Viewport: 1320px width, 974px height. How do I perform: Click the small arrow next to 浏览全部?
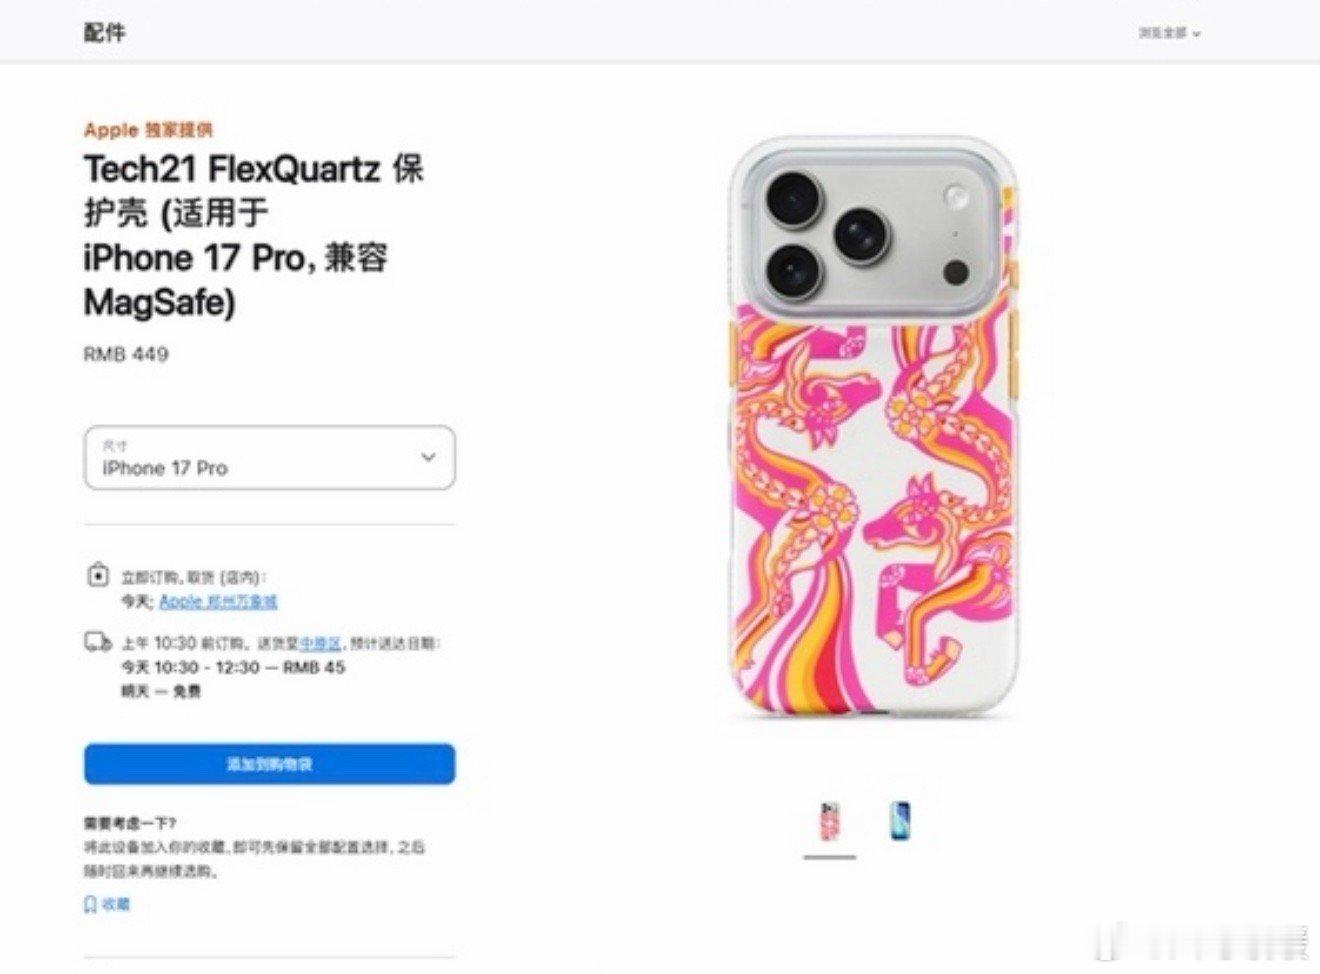[x=1197, y=34]
